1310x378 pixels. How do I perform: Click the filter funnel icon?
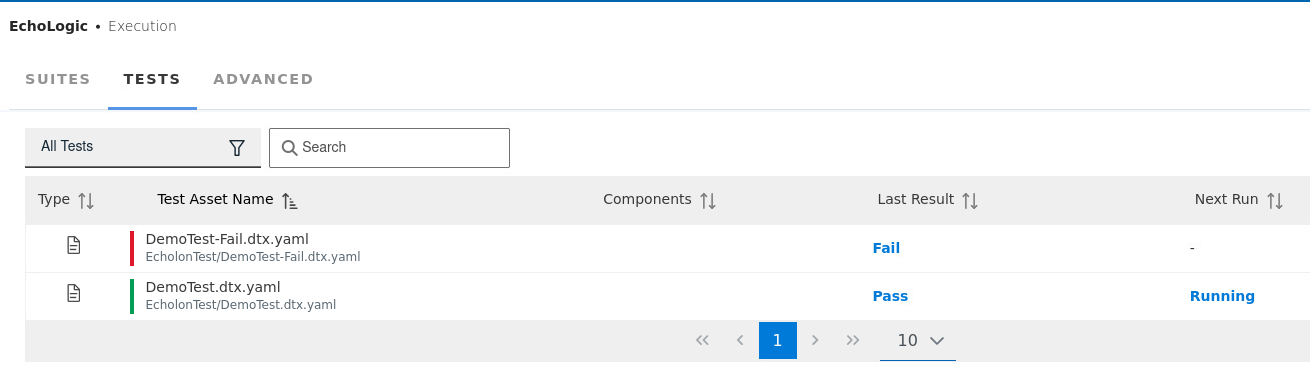click(x=237, y=148)
